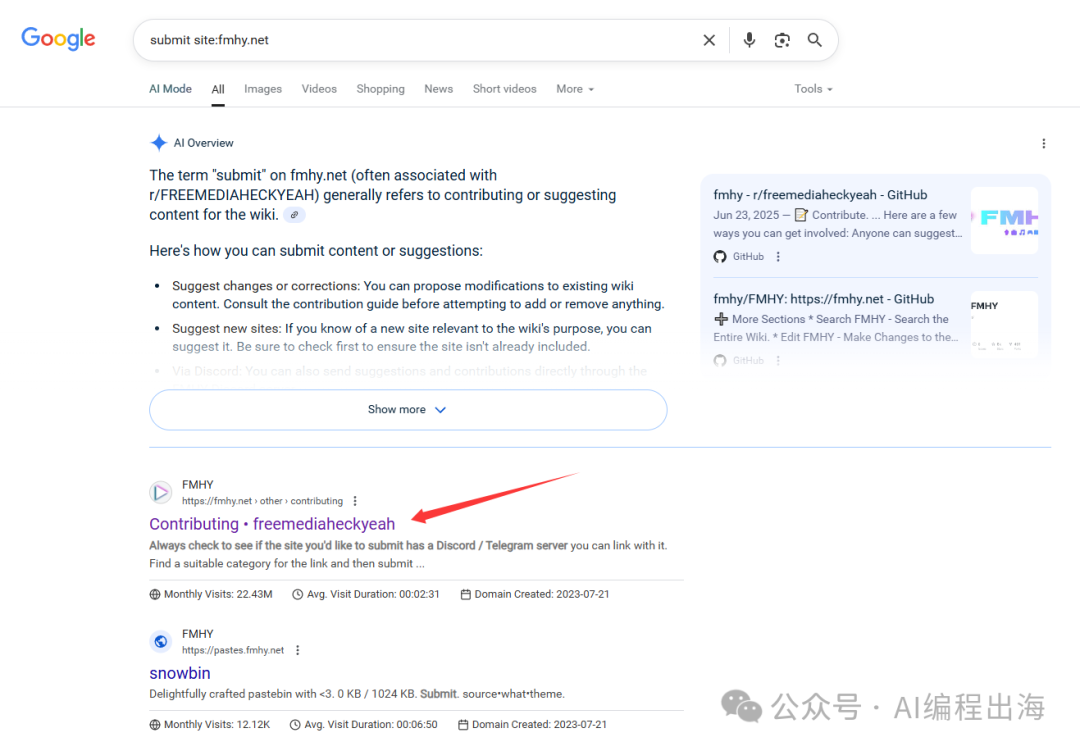Open Contributing • freemediaheckyeah result

[272, 524]
